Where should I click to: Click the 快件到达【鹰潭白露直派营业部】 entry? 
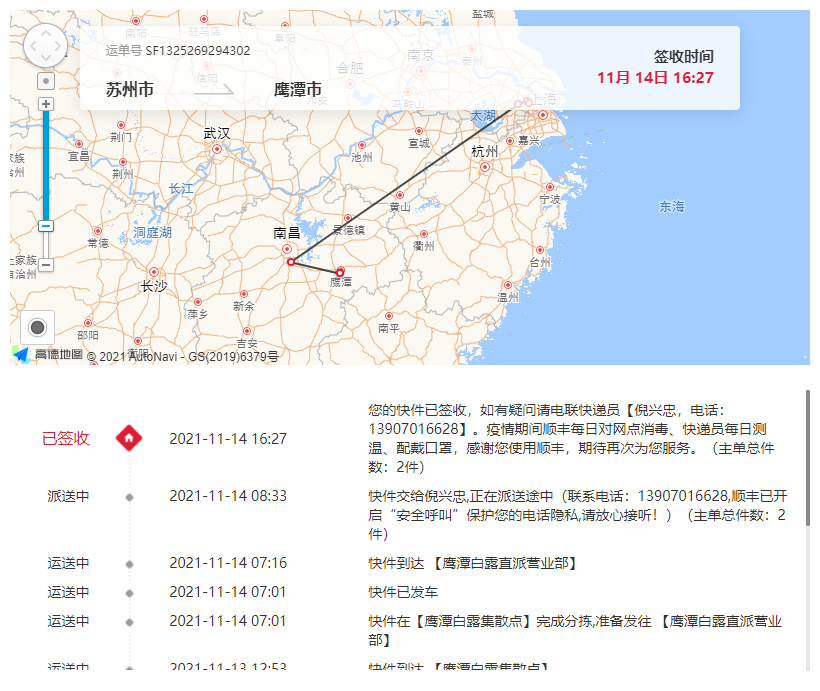click(474, 563)
